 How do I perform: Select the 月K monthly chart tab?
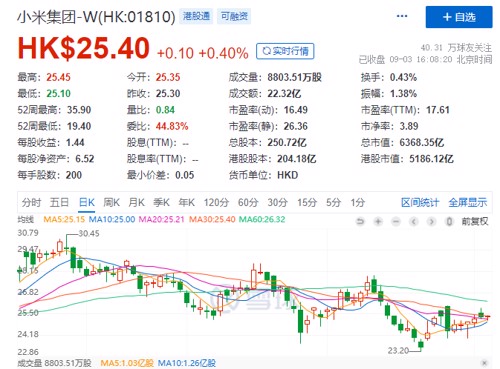[x=136, y=202]
